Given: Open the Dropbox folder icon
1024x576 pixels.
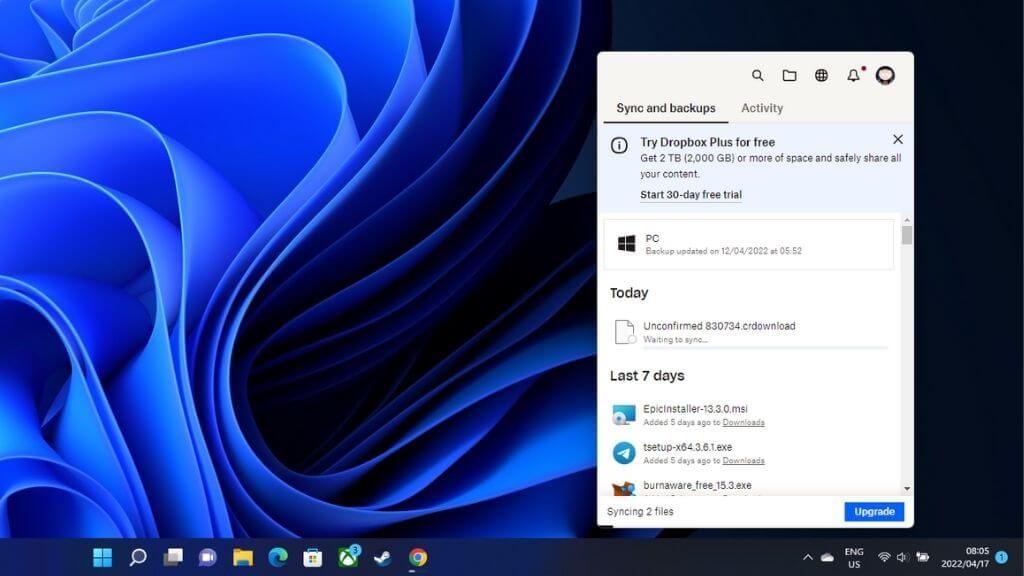Looking at the screenshot, I should pyautogui.click(x=790, y=75).
